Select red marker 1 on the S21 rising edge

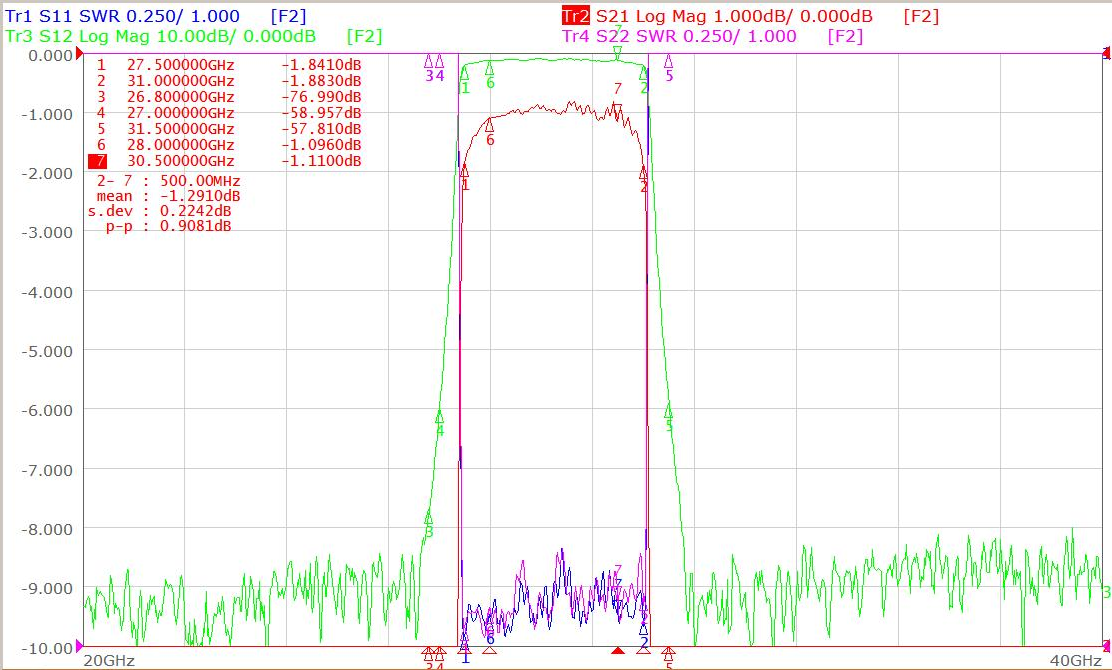(465, 177)
